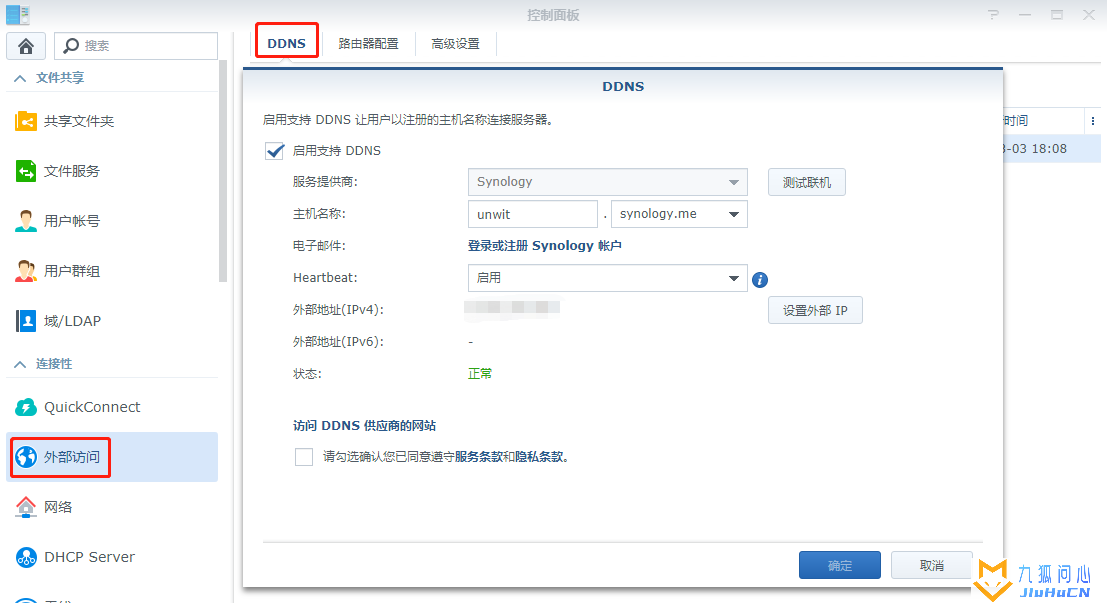Switch to 路由器配置 tab
The width and height of the screenshot is (1107, 603).
point(369,44)
